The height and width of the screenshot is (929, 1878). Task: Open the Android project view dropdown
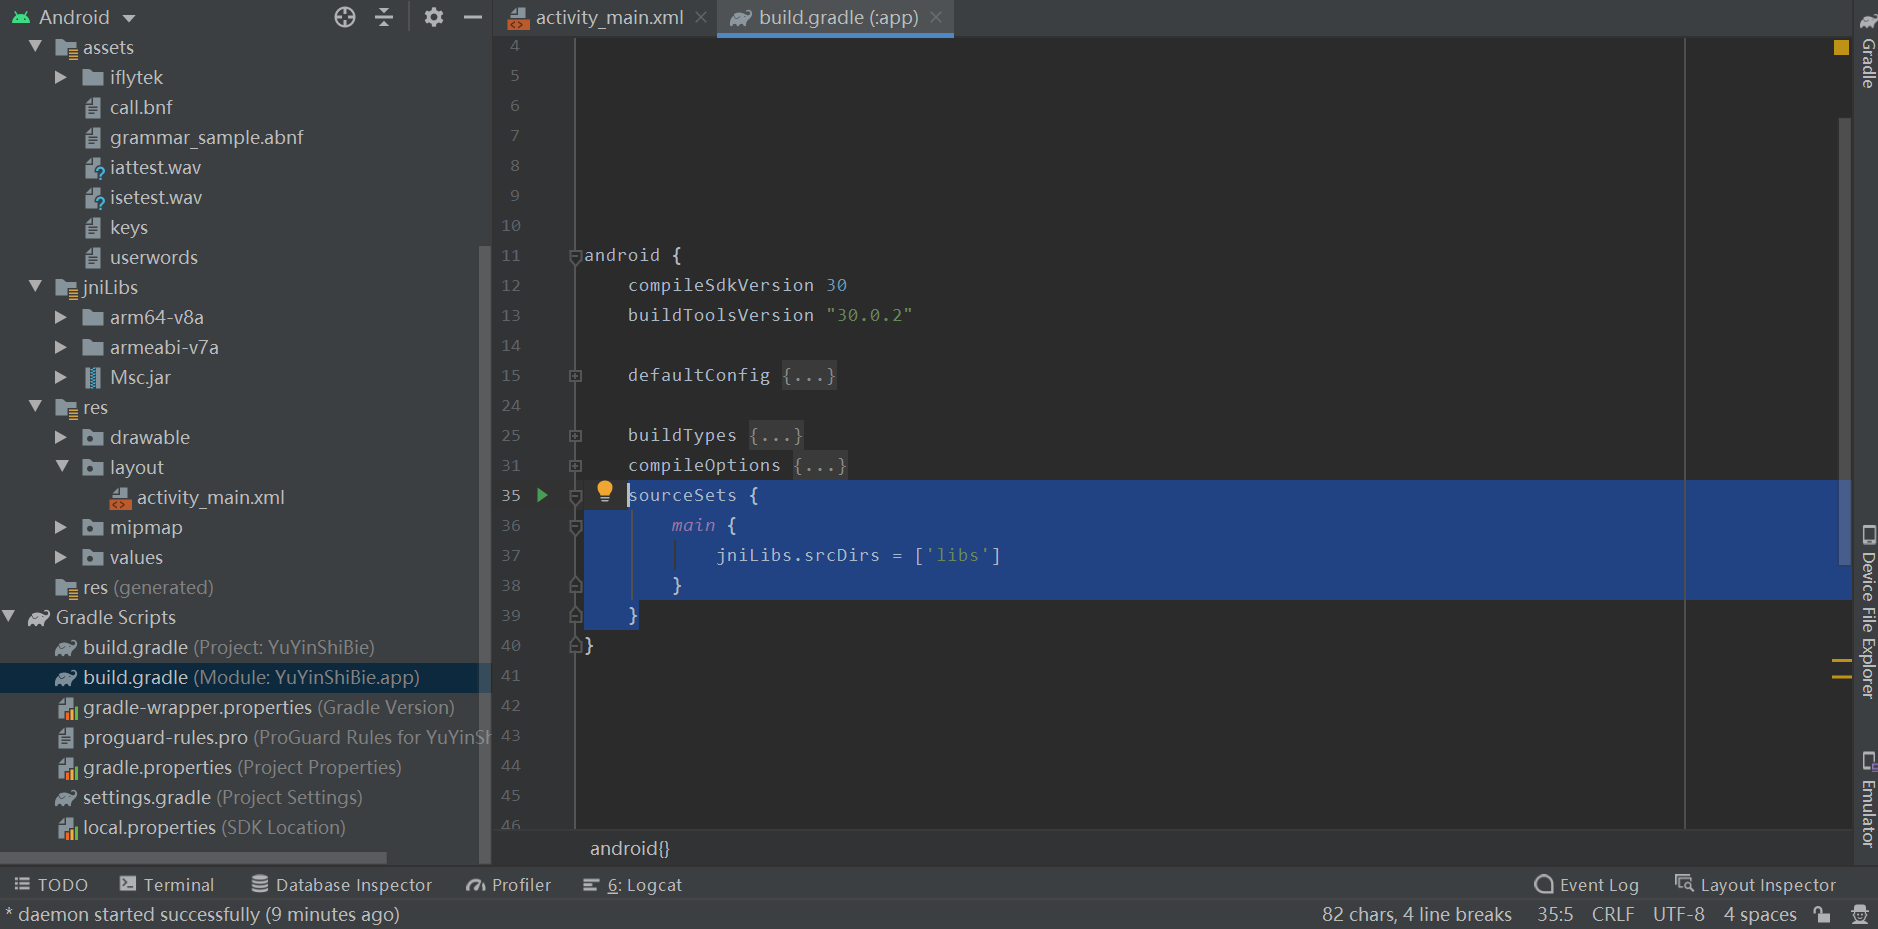pos(74,17)
